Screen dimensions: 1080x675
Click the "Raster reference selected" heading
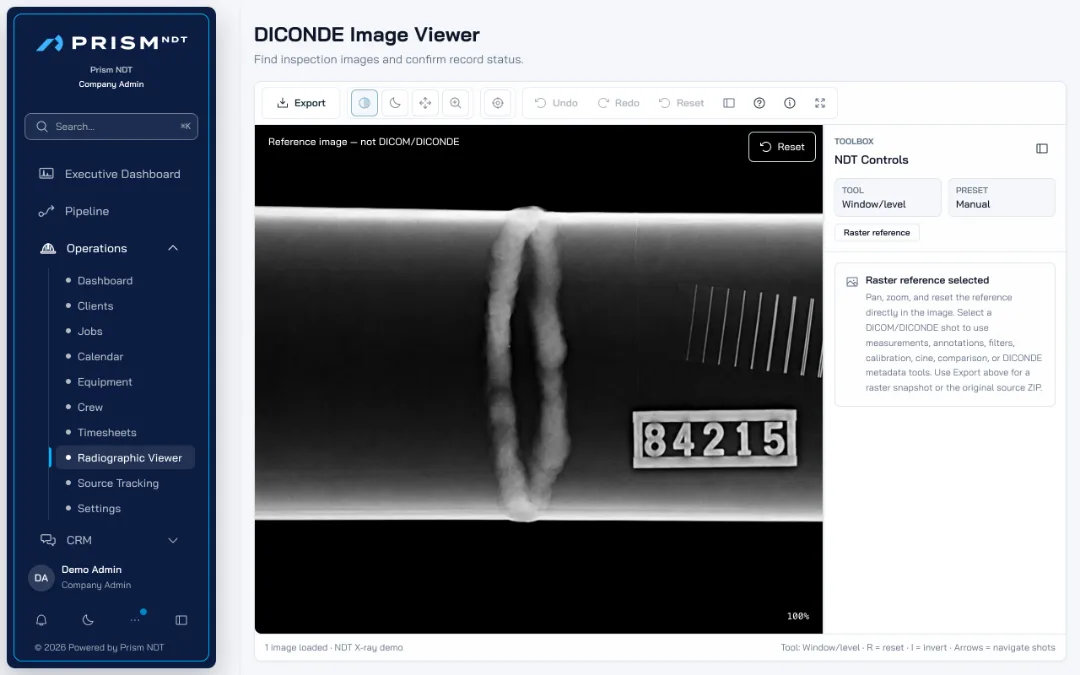coord(927,280)
